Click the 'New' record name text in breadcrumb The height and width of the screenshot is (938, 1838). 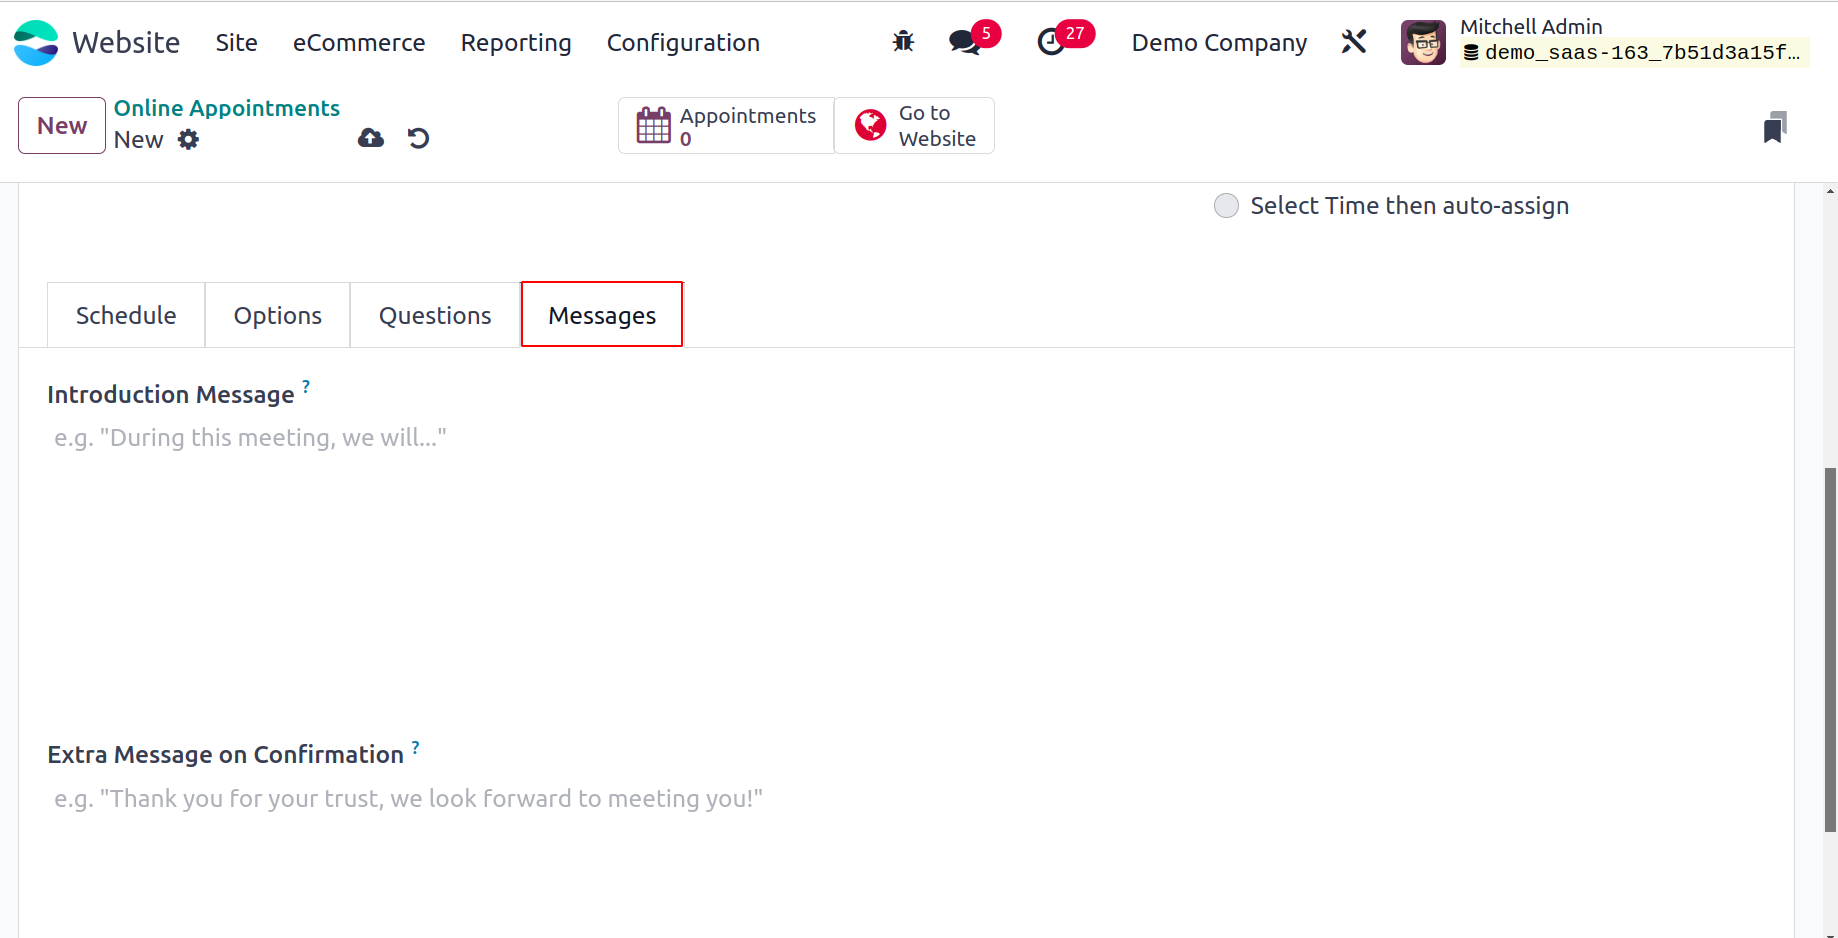(139, 140)
